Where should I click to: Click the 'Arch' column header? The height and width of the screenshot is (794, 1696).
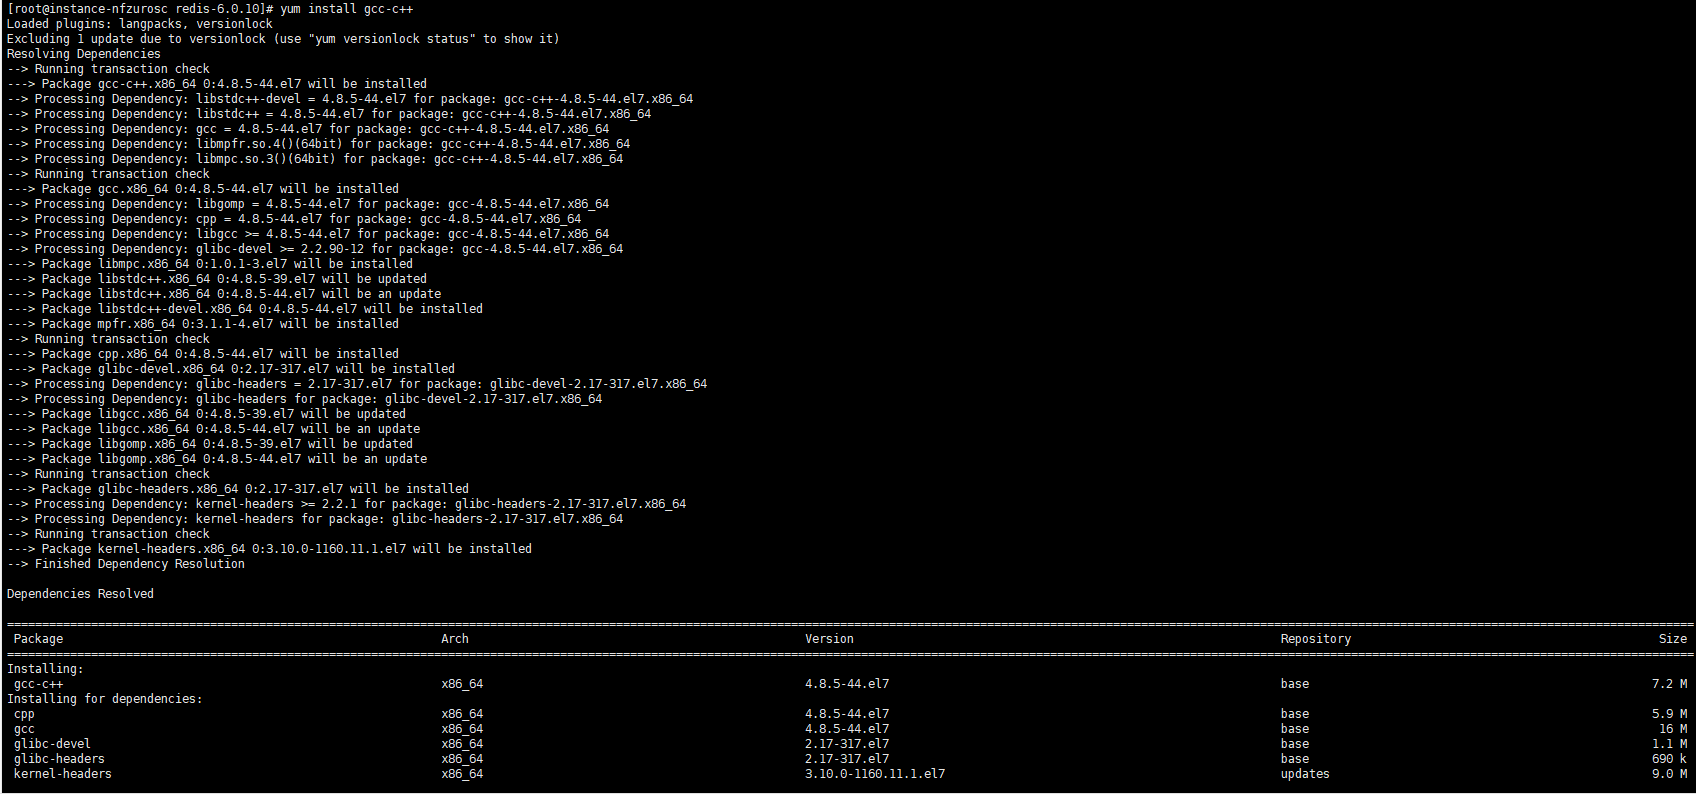(455, 639)
